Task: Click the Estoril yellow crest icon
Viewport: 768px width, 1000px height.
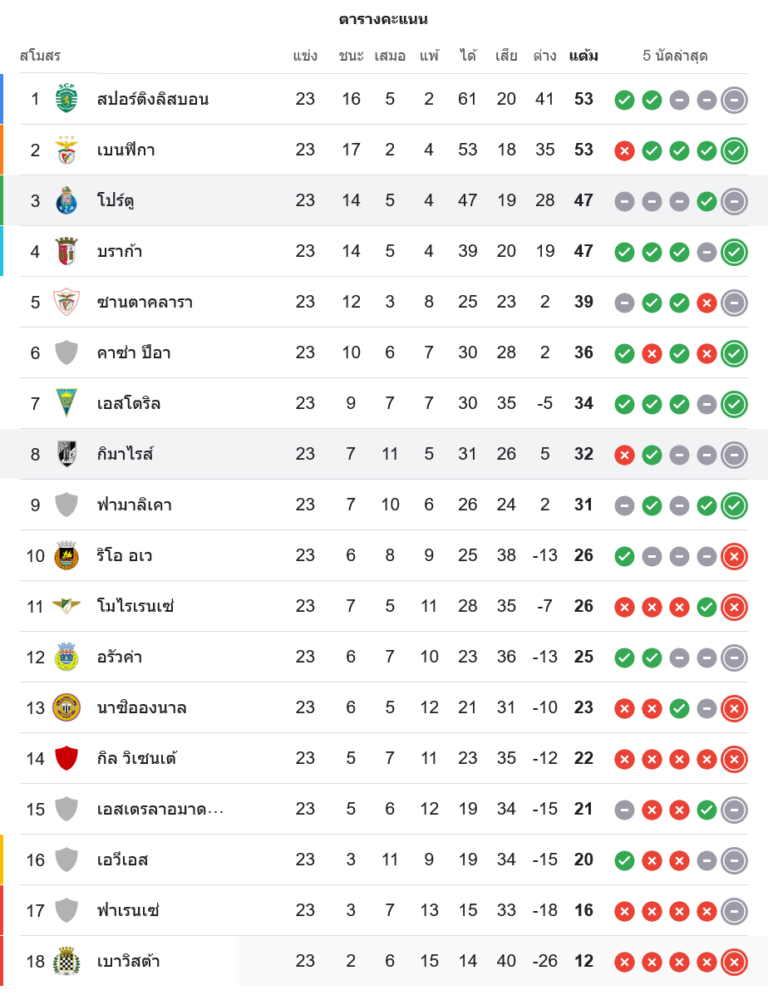Action: 66,403
